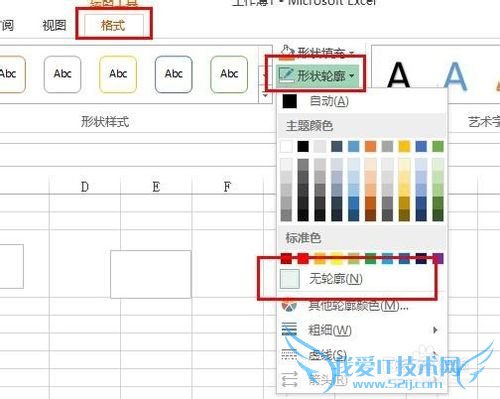Expand submenu arrow at right of 粗细(W)
The height and width of the screenshot is (399, 500).
(435, 330)
